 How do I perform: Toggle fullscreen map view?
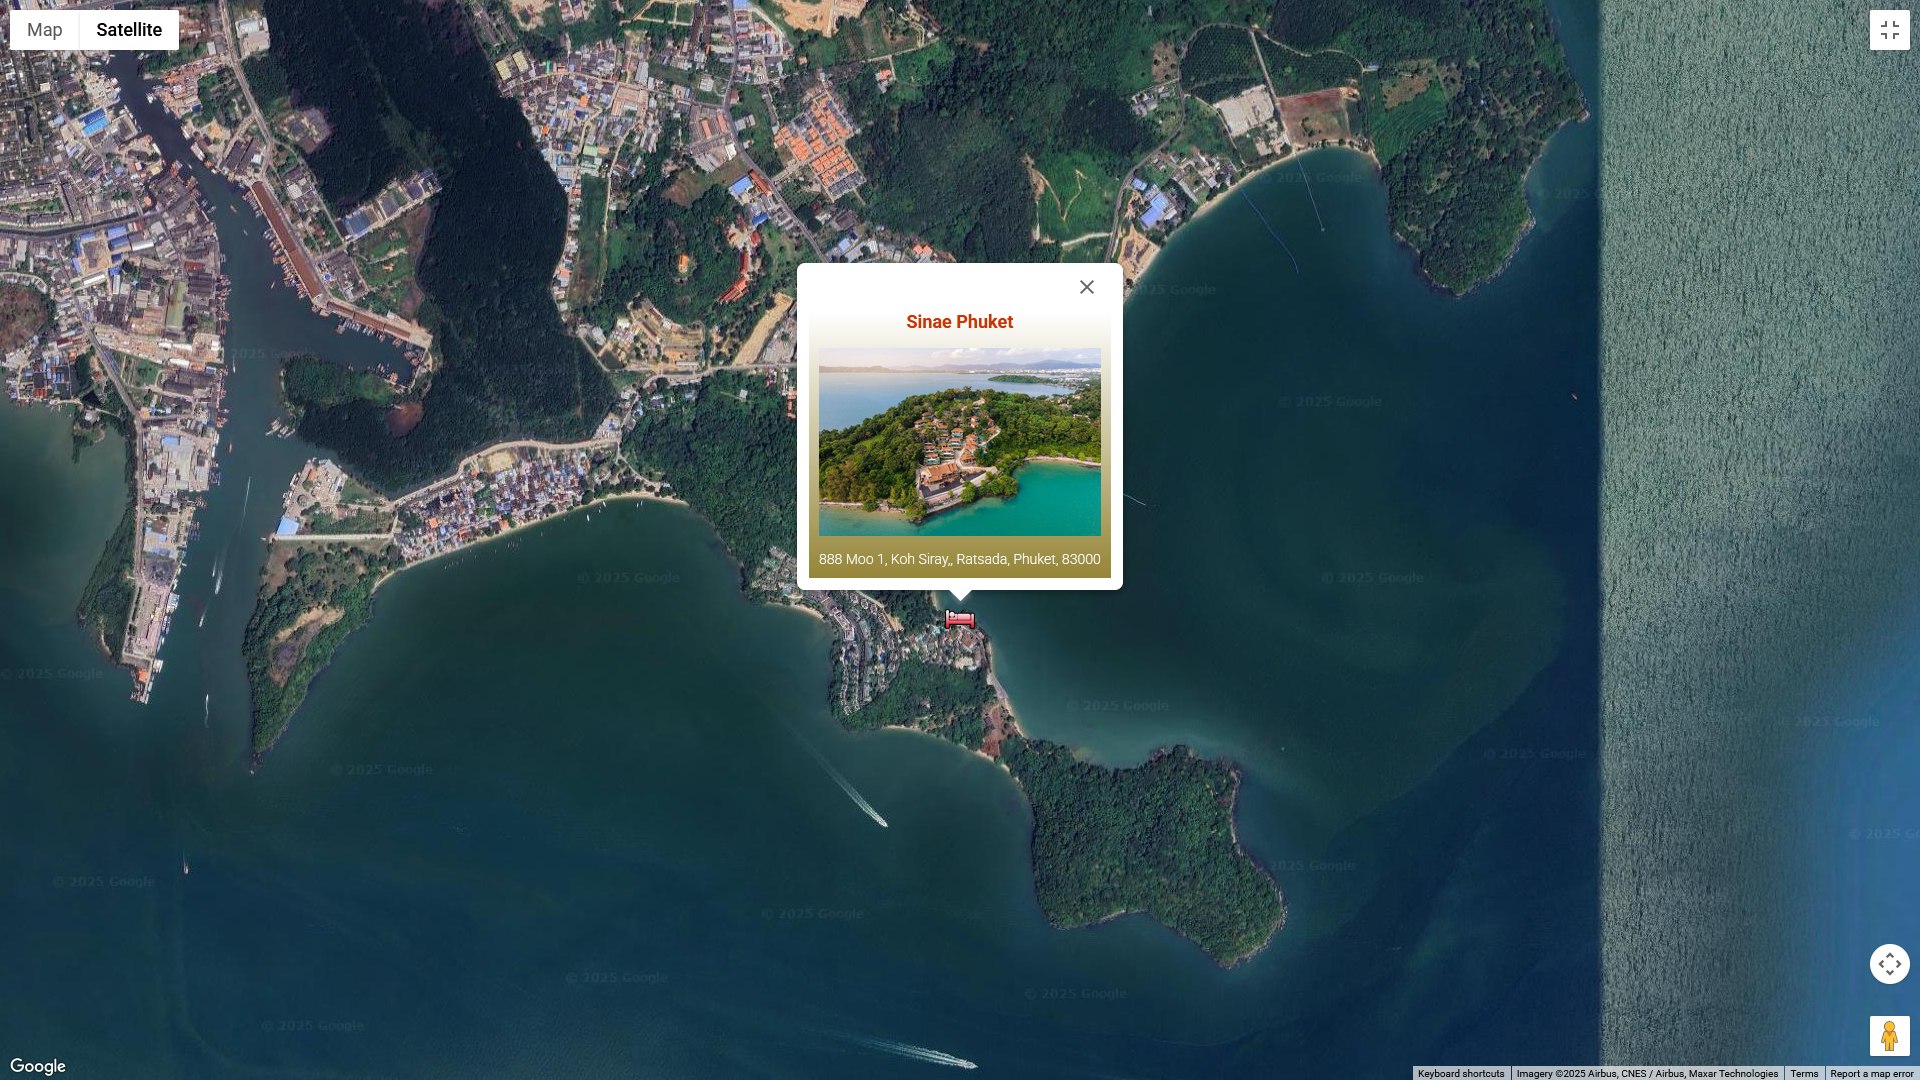click(1889, 30)
